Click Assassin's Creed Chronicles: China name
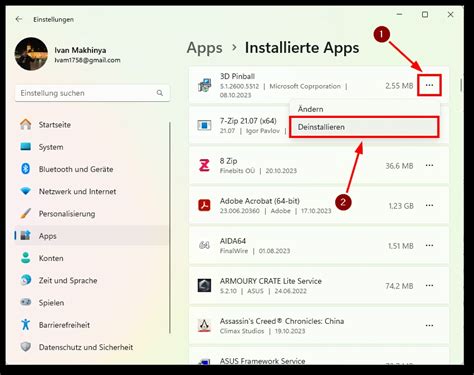 pyautogui.click(x=282, y=321)
